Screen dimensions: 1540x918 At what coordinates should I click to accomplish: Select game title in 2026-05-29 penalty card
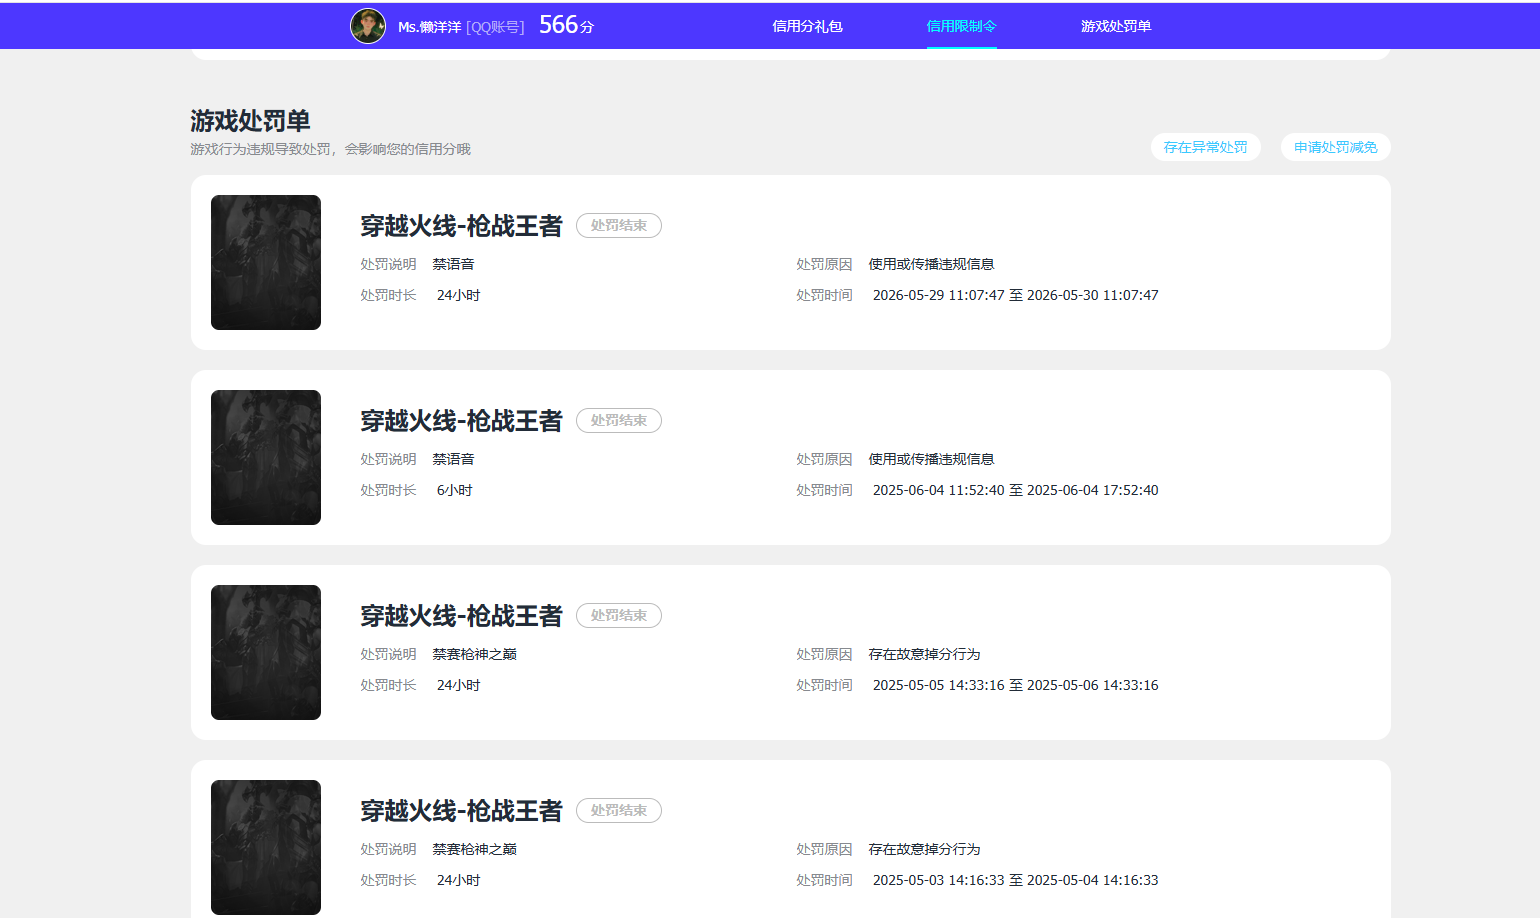pos(461,226)
